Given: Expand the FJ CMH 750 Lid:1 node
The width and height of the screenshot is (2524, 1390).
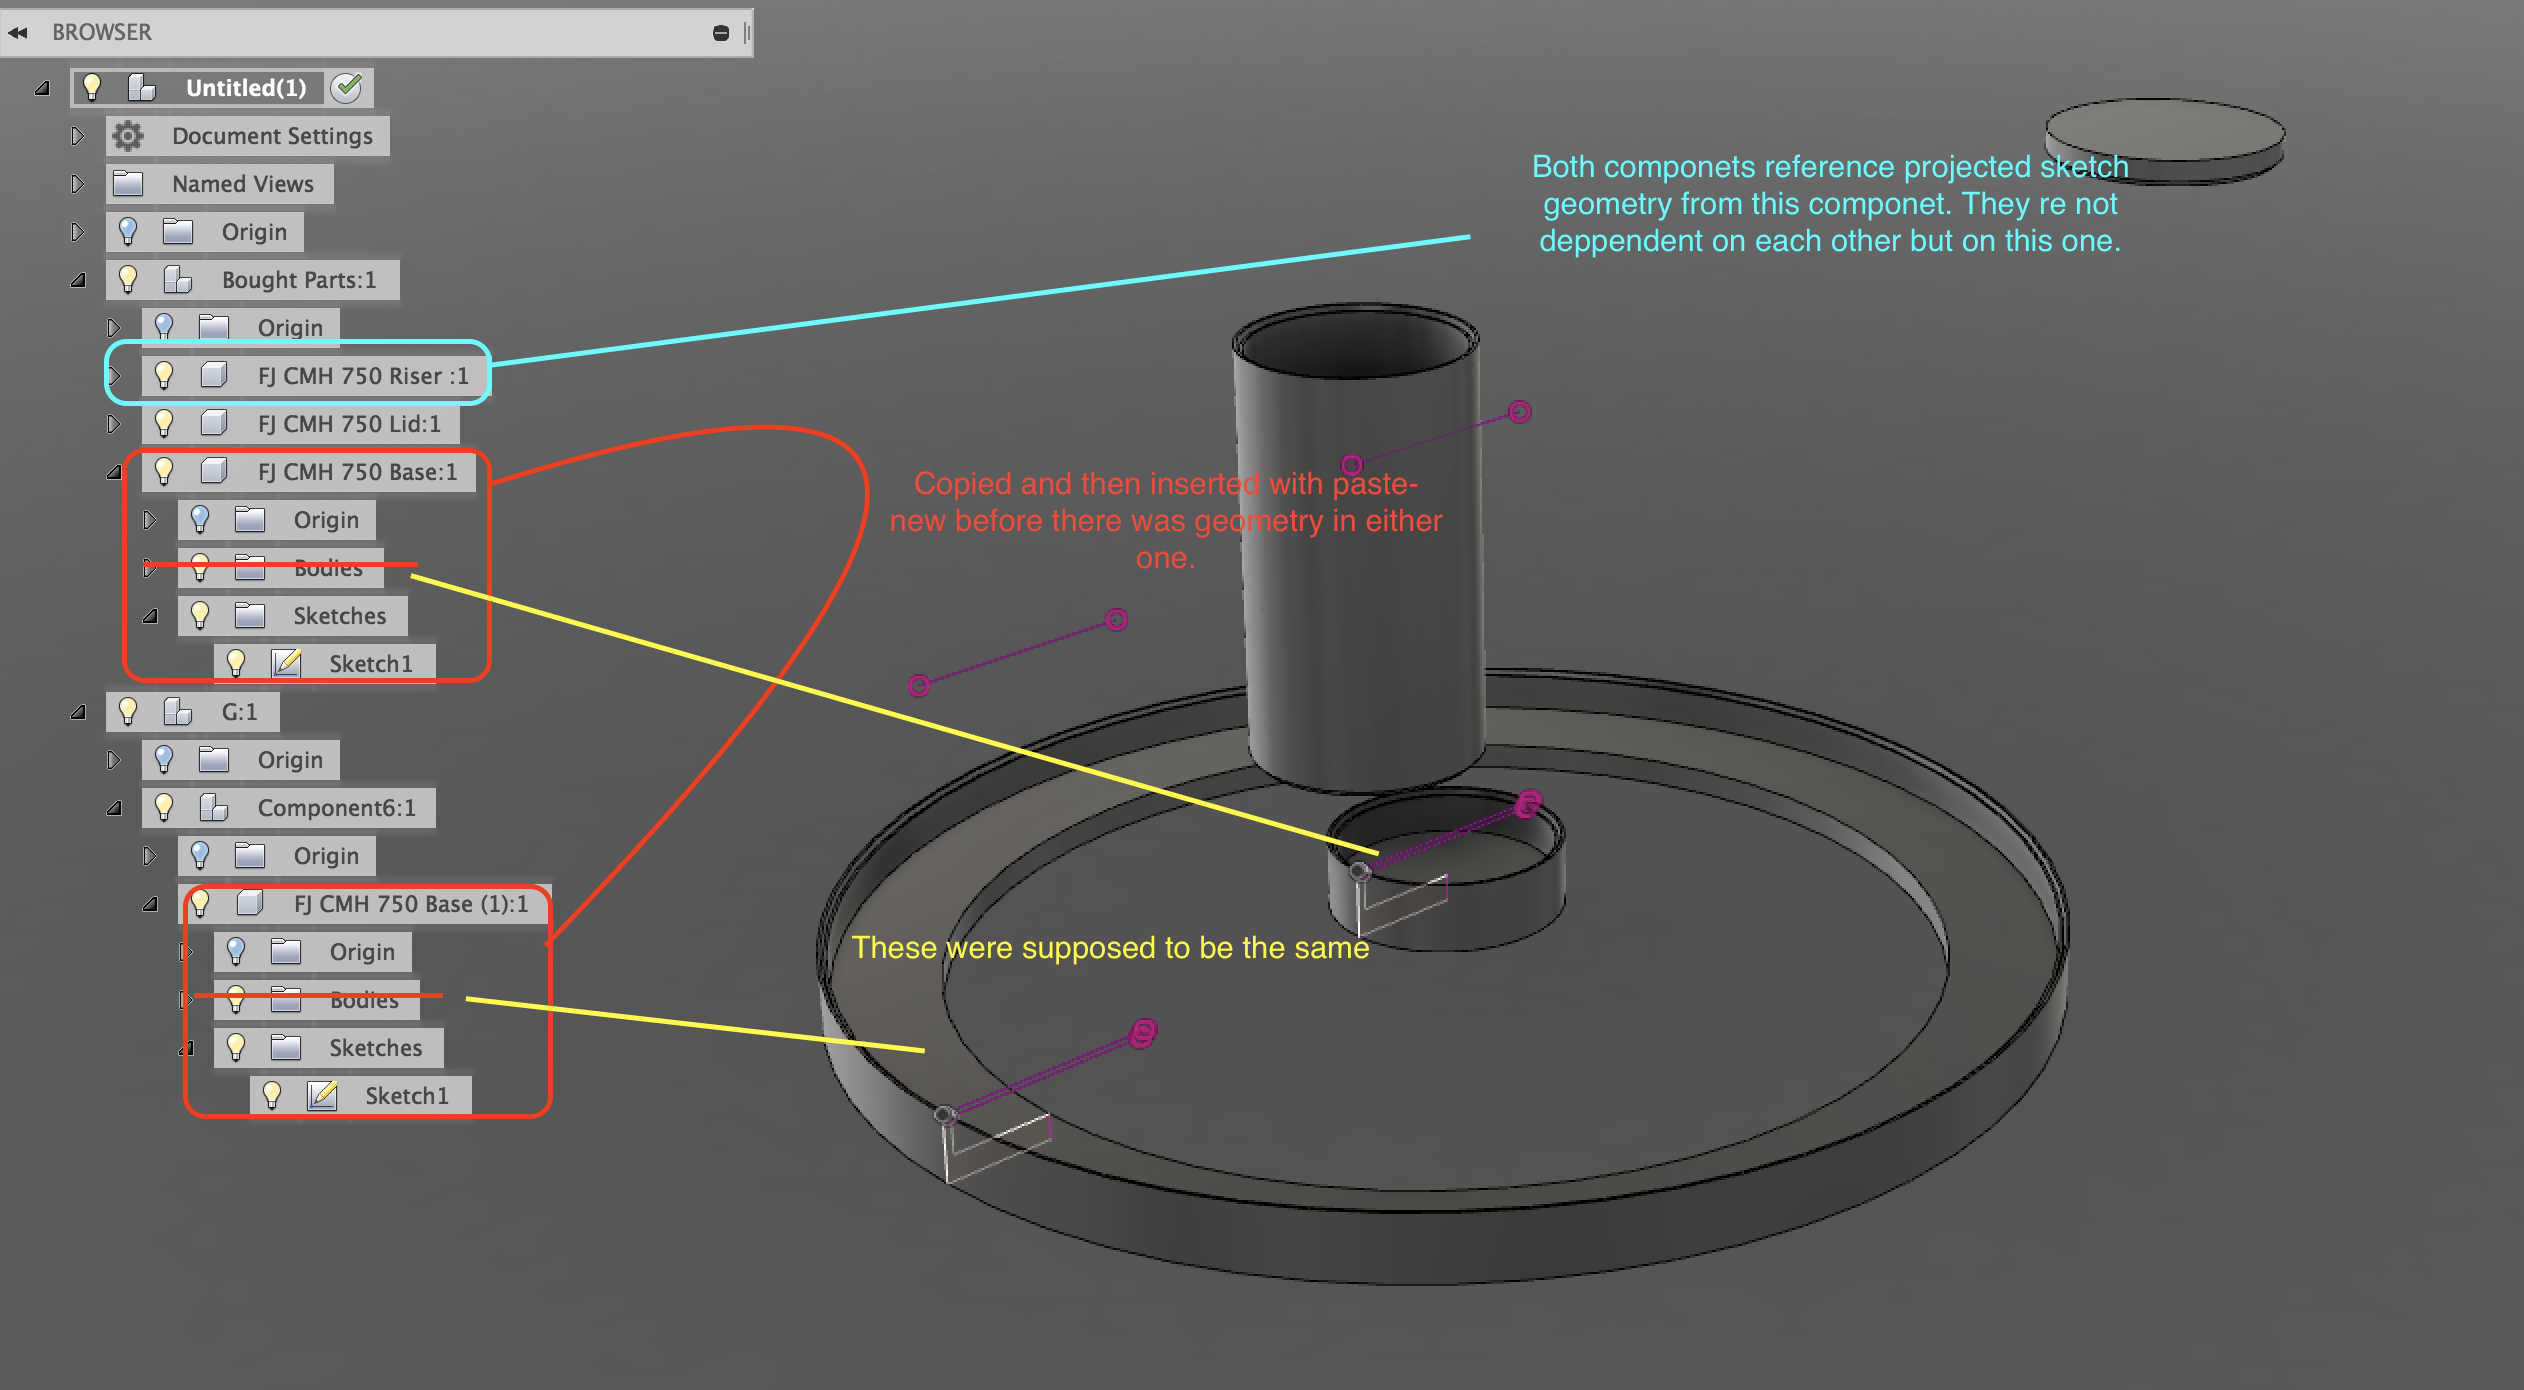Looking at the screenshot, I should click(114, 424).
